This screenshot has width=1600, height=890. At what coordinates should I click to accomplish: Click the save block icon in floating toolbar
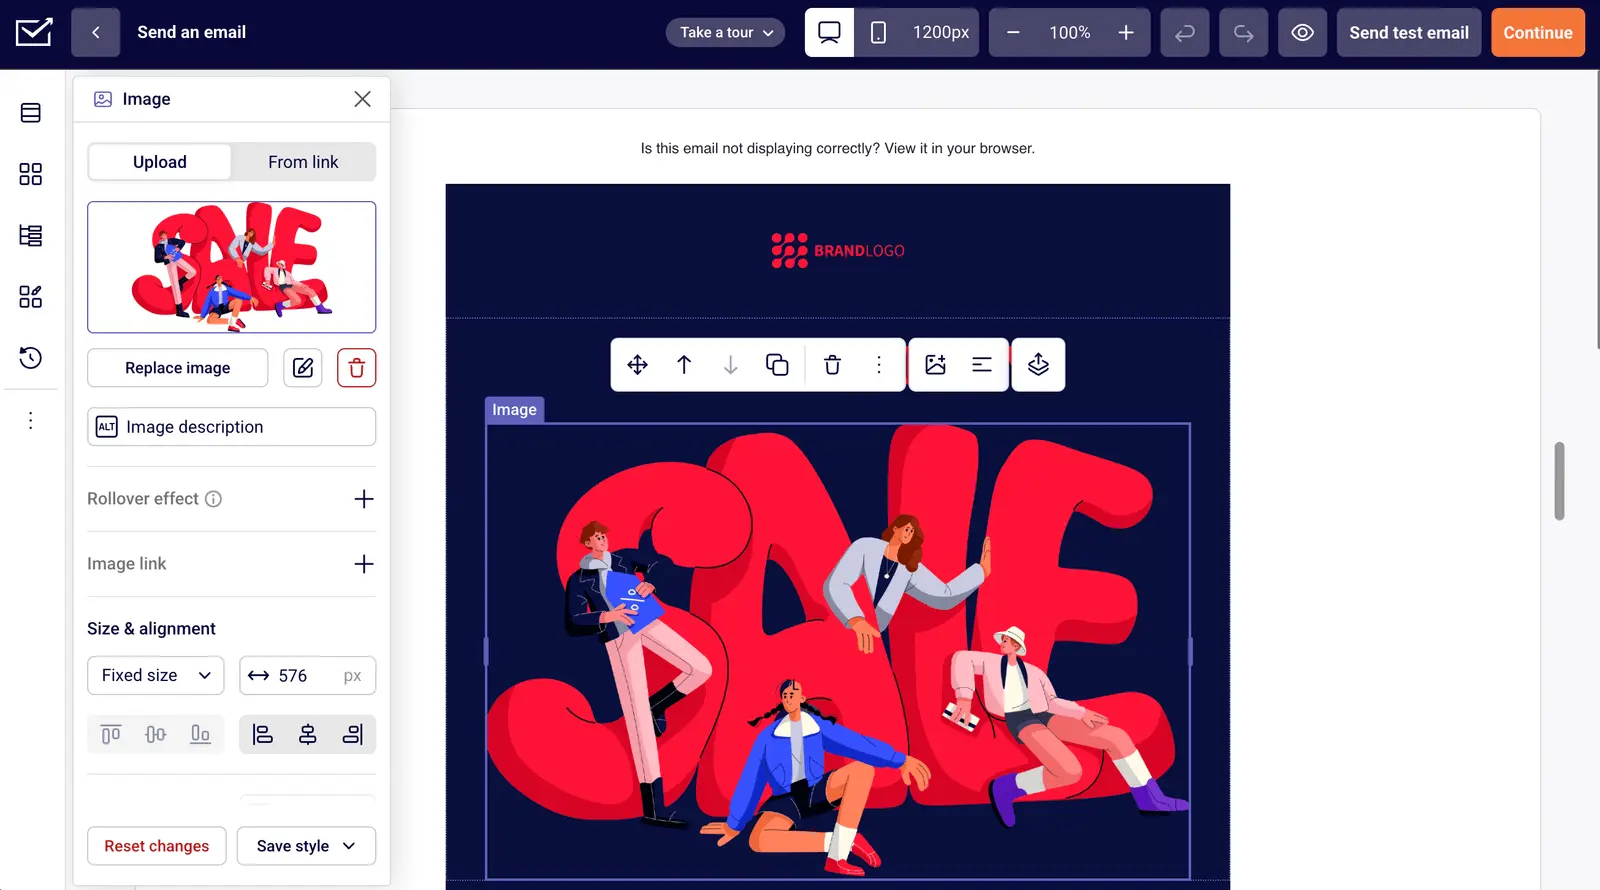click(x=1038, y=365)
